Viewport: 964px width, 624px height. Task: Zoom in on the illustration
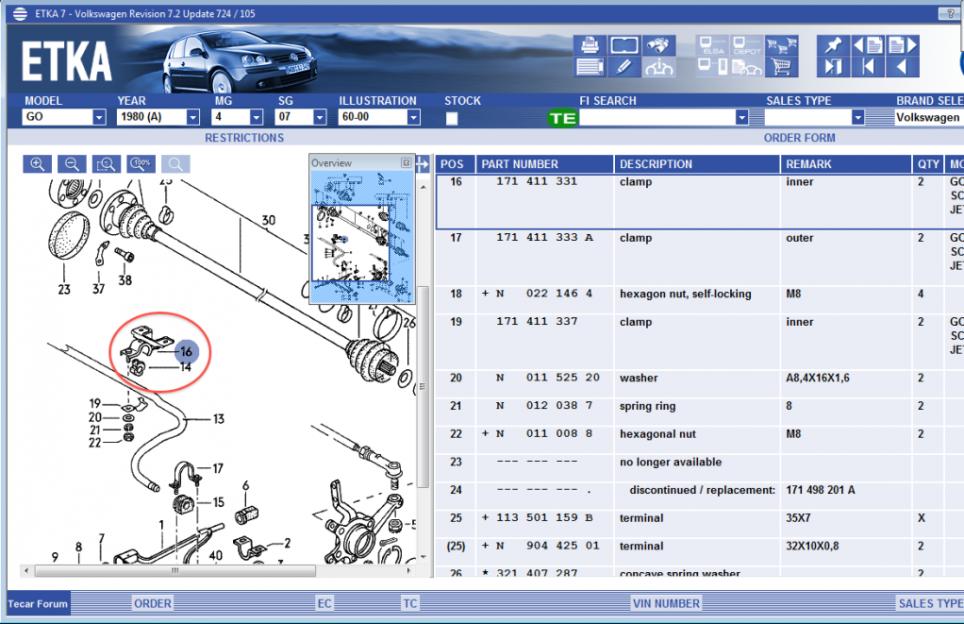click(x=38, y=164)
